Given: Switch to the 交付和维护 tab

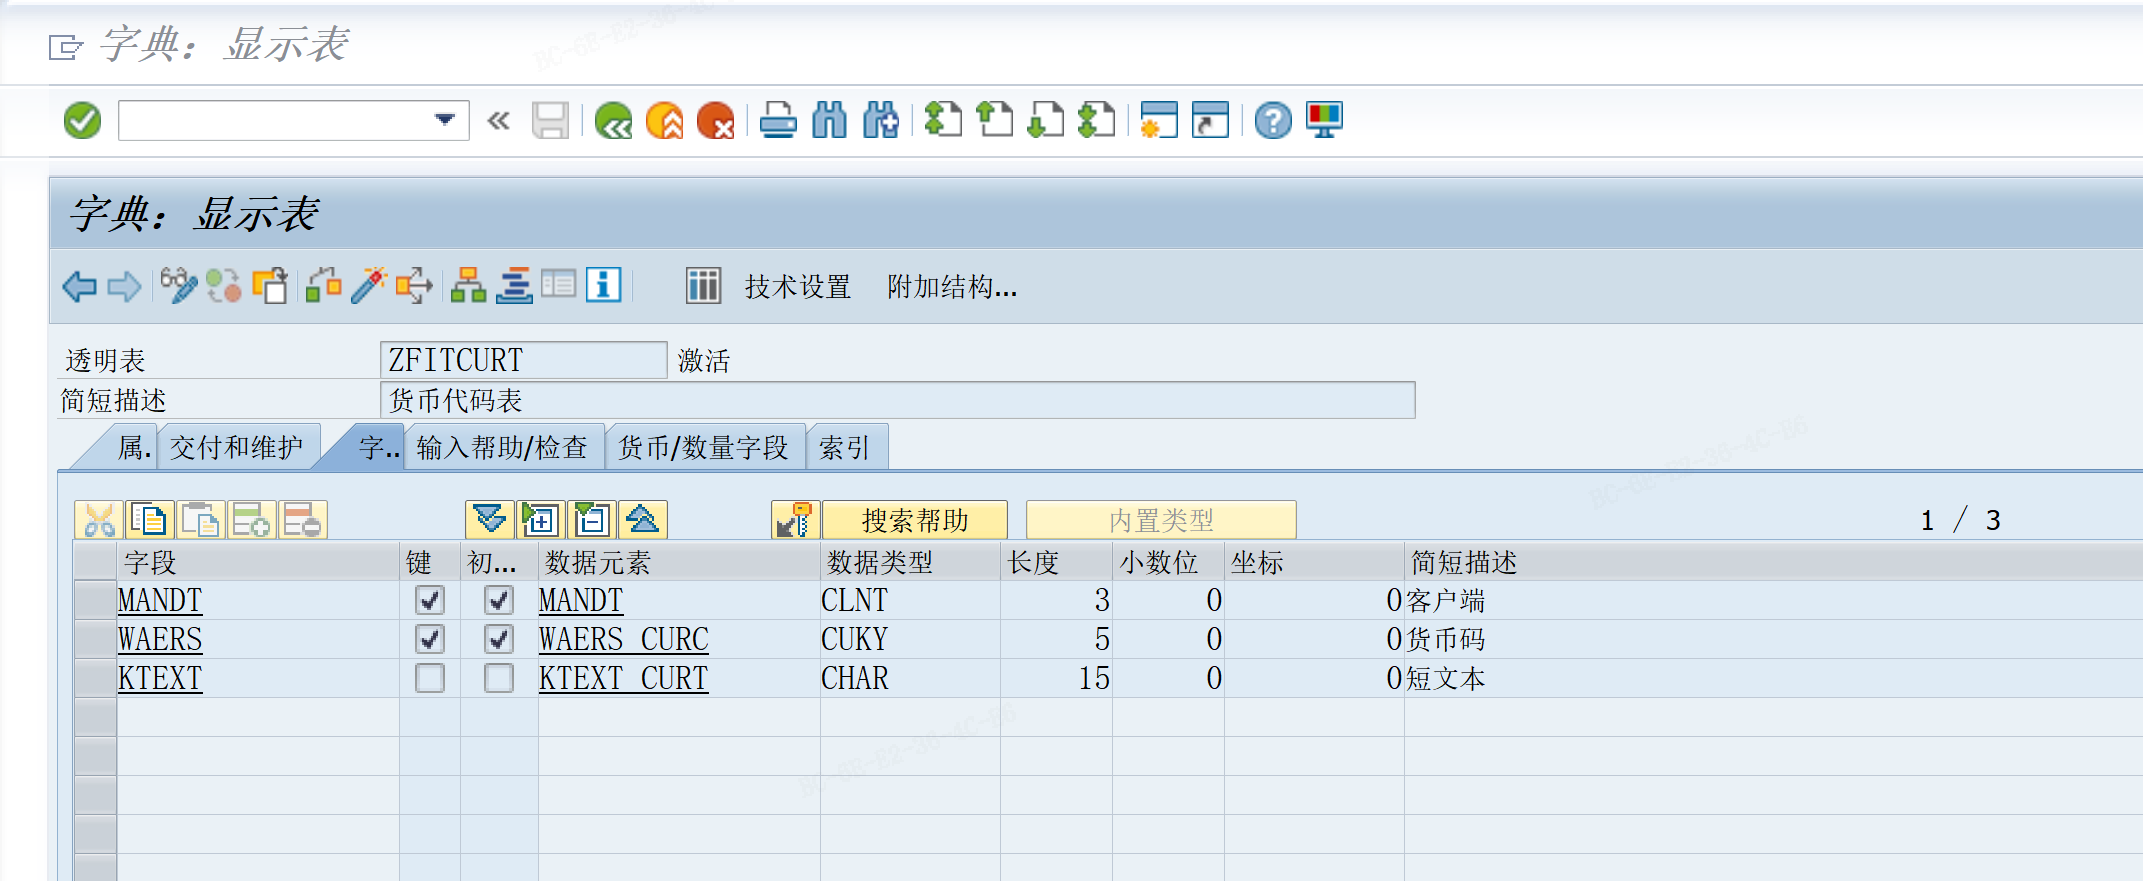Looking at the screenshot, I should 237,447.
